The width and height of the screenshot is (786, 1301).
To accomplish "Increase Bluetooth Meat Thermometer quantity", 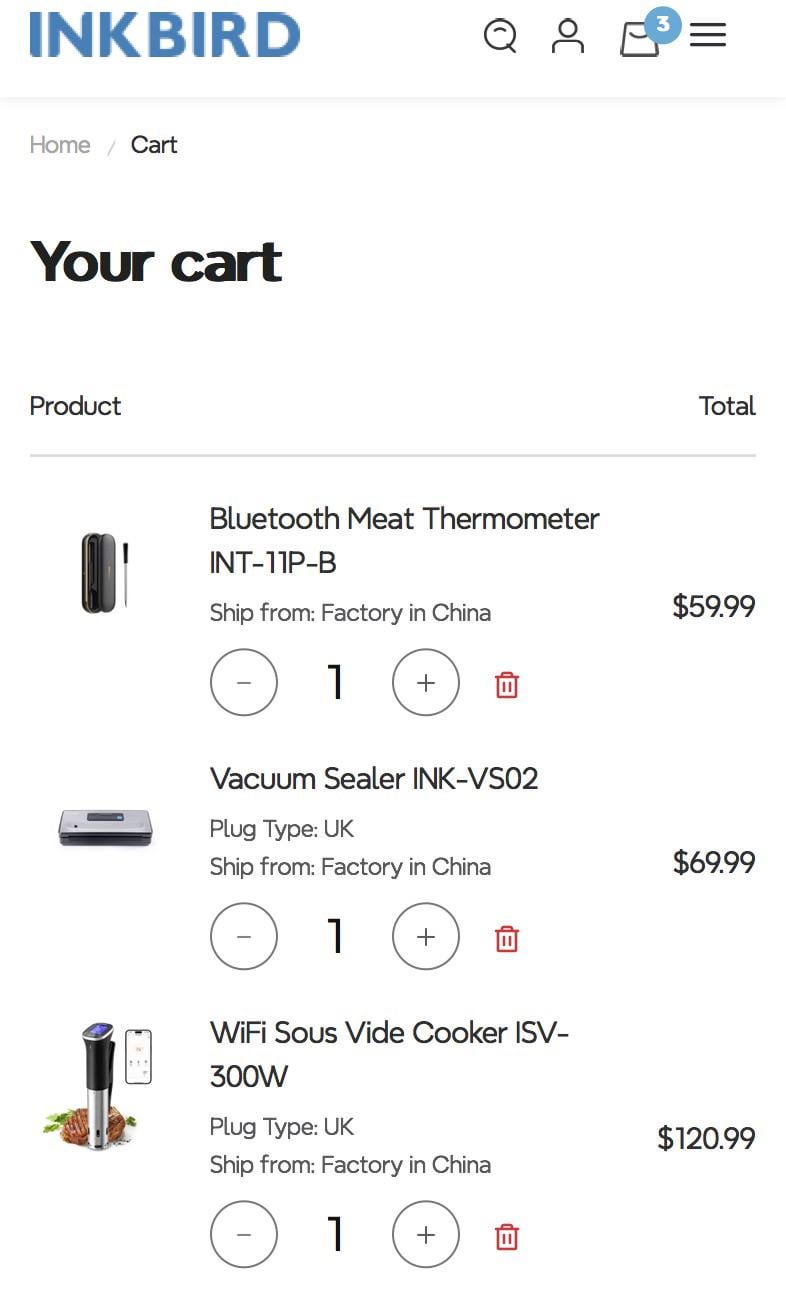I will [x=426, y=683].
